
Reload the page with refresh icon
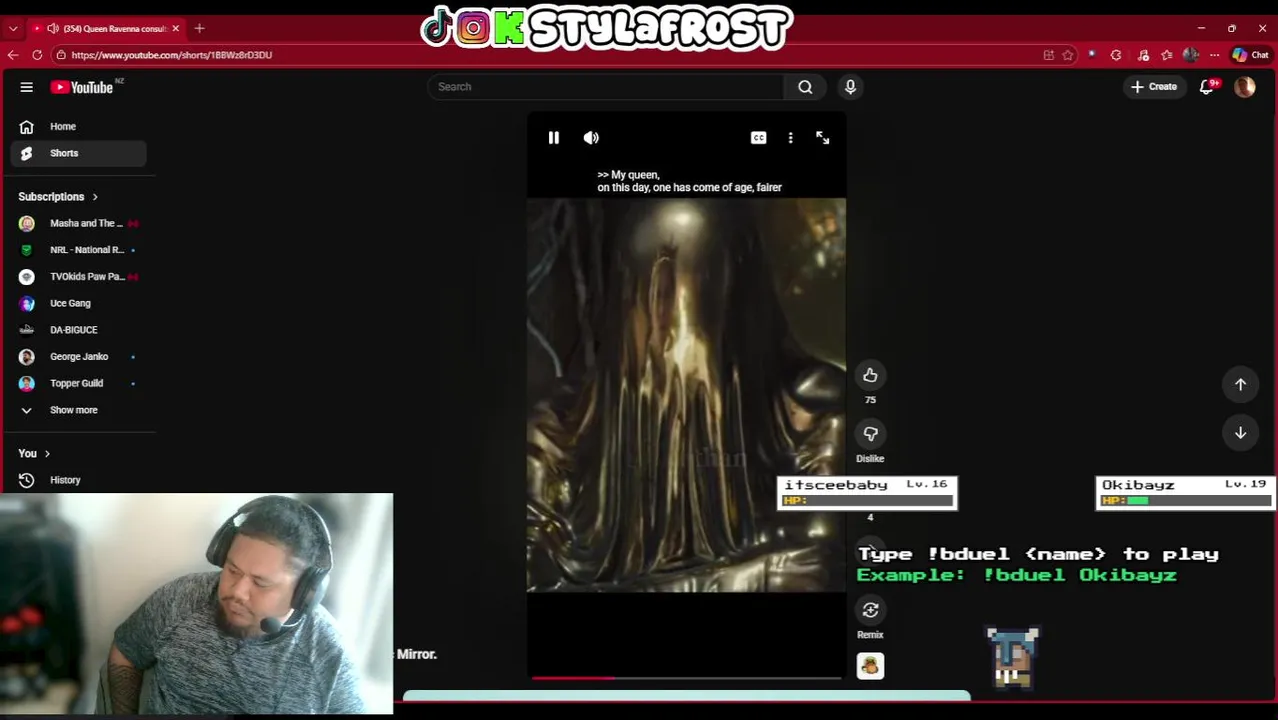[37, 55]
